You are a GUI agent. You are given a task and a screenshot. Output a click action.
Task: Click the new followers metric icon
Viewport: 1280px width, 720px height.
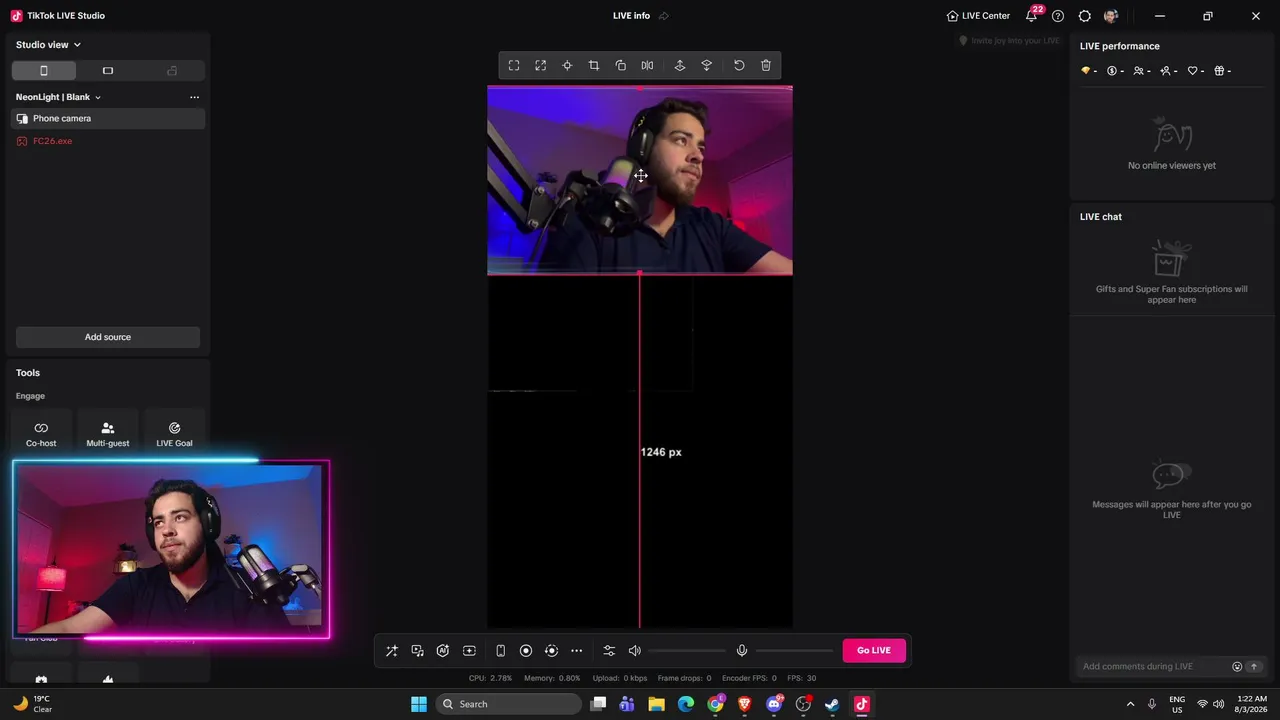point(1168,71)
